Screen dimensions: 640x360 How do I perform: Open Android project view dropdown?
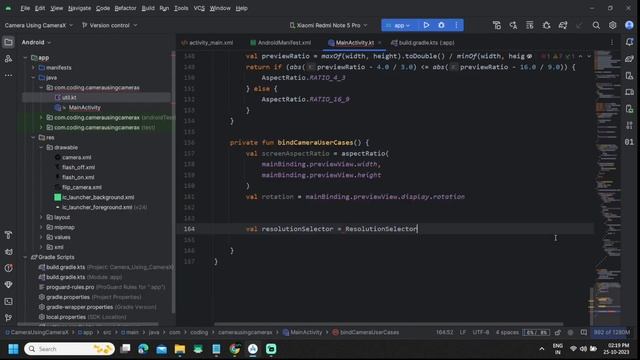point(36,42)
